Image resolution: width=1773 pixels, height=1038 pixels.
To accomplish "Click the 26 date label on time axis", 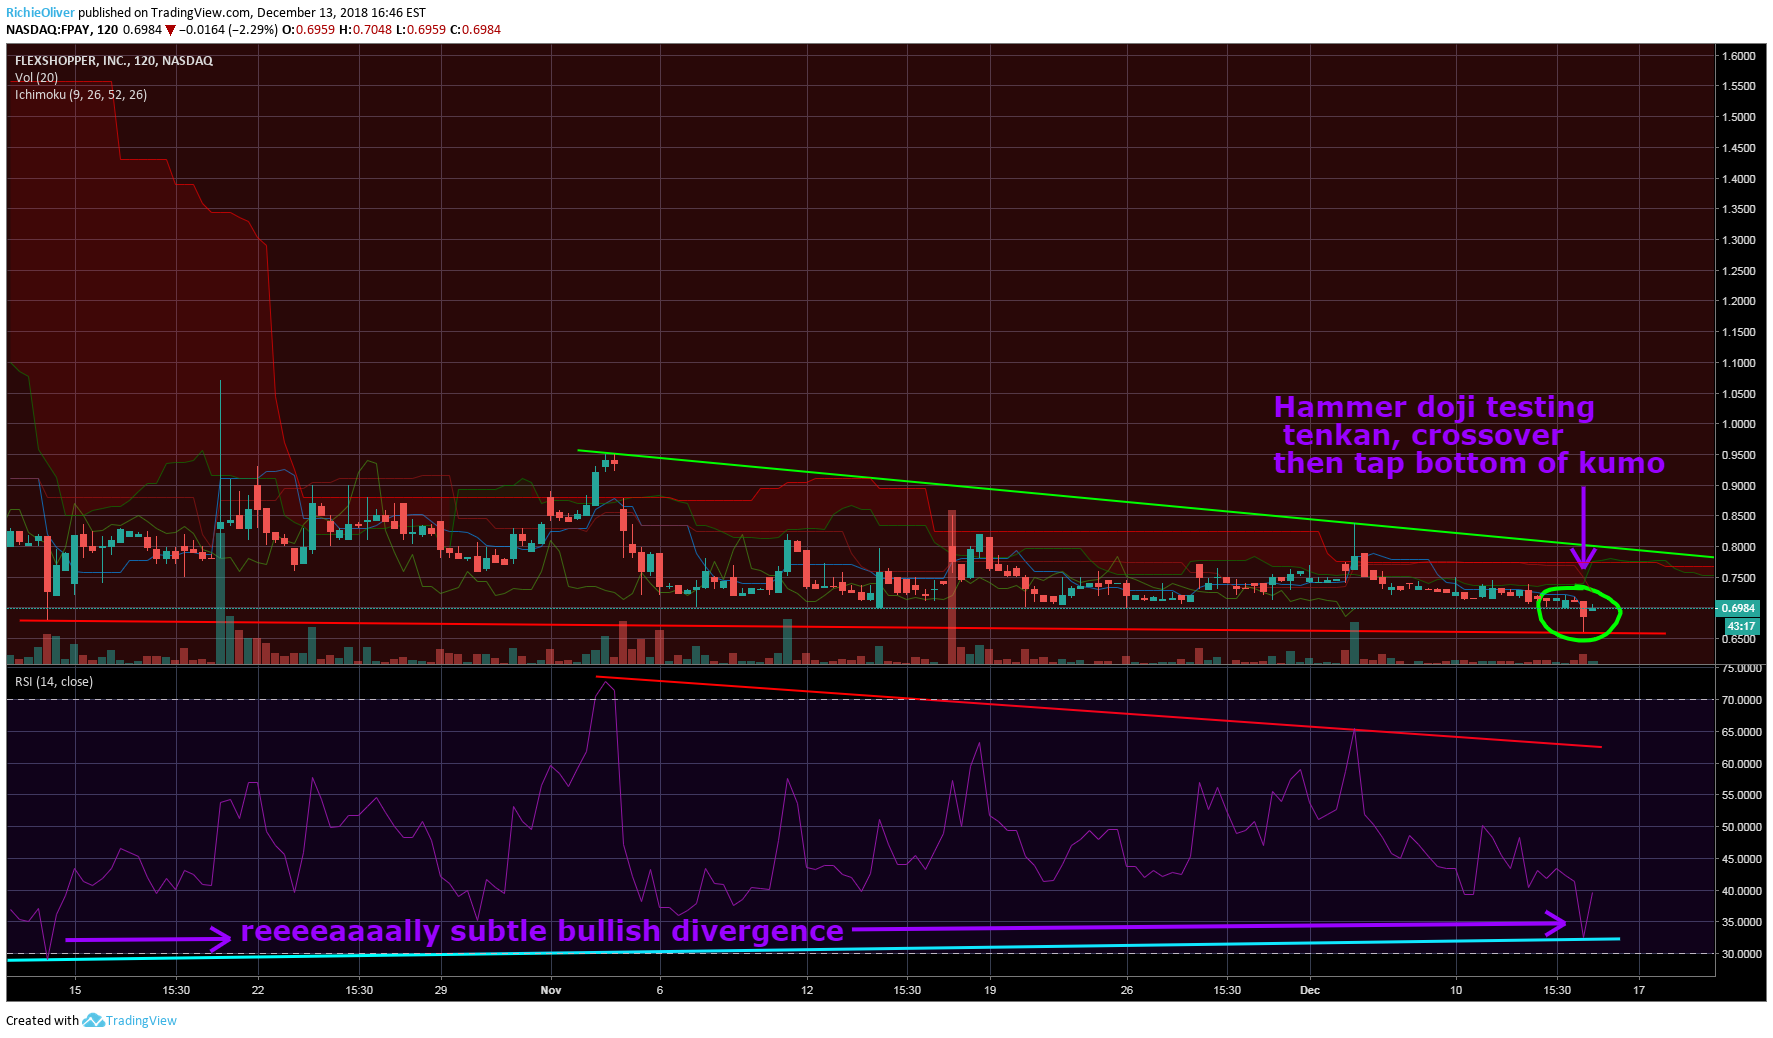I will pos(1127,990).
